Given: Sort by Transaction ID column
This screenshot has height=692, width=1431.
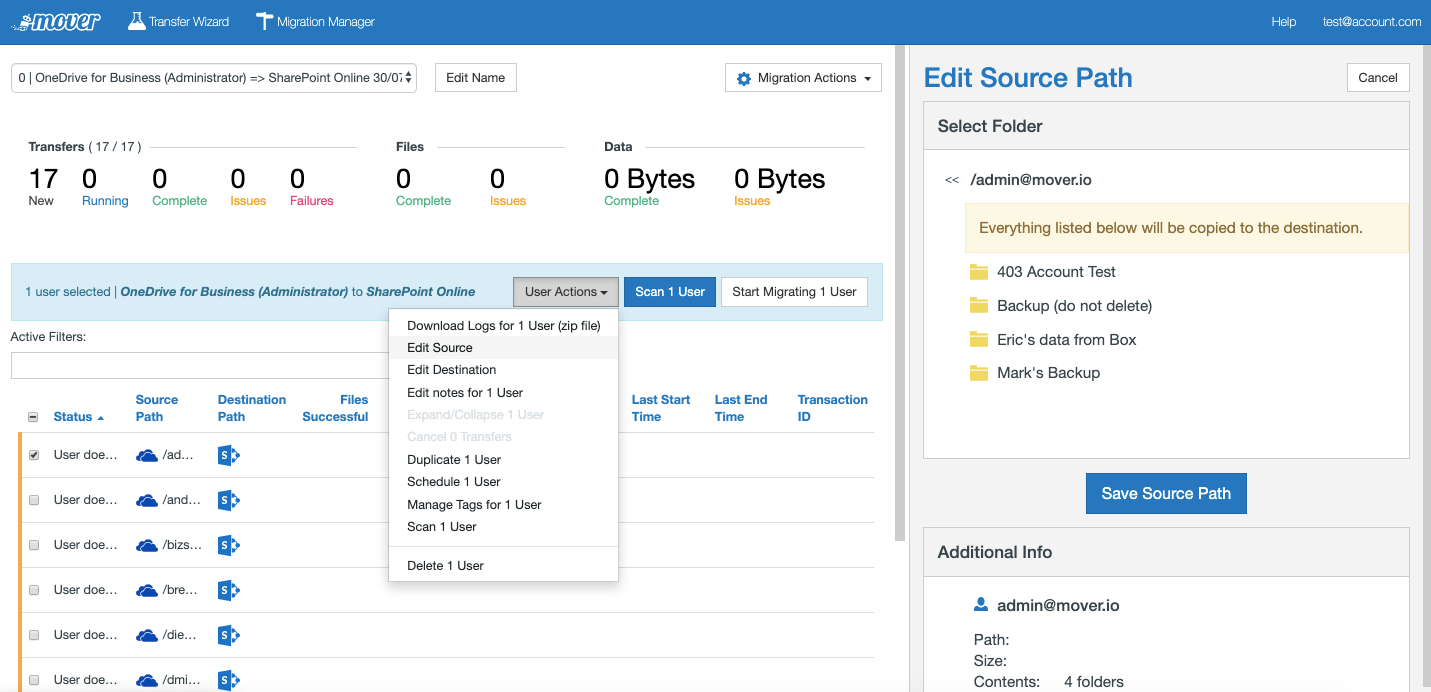Looking at the screenshot, I should (833, 408).
